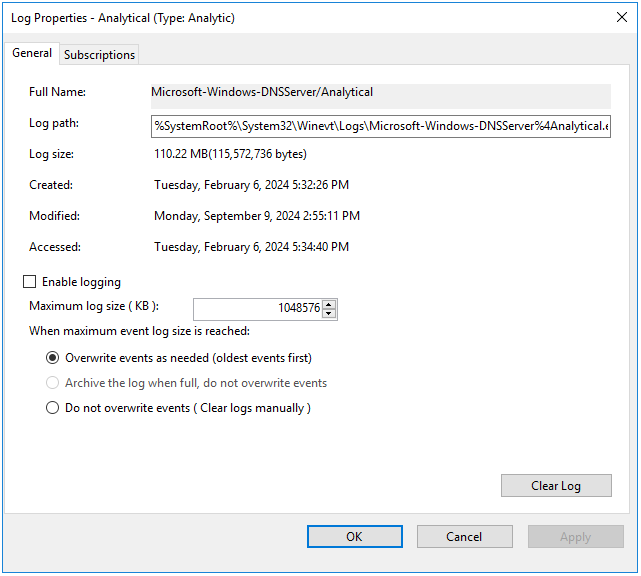Image resolution: width=641 pixels, height=576 pixels.
Task: Click inside the Log path text box
Action: click(x=379, y=125)
